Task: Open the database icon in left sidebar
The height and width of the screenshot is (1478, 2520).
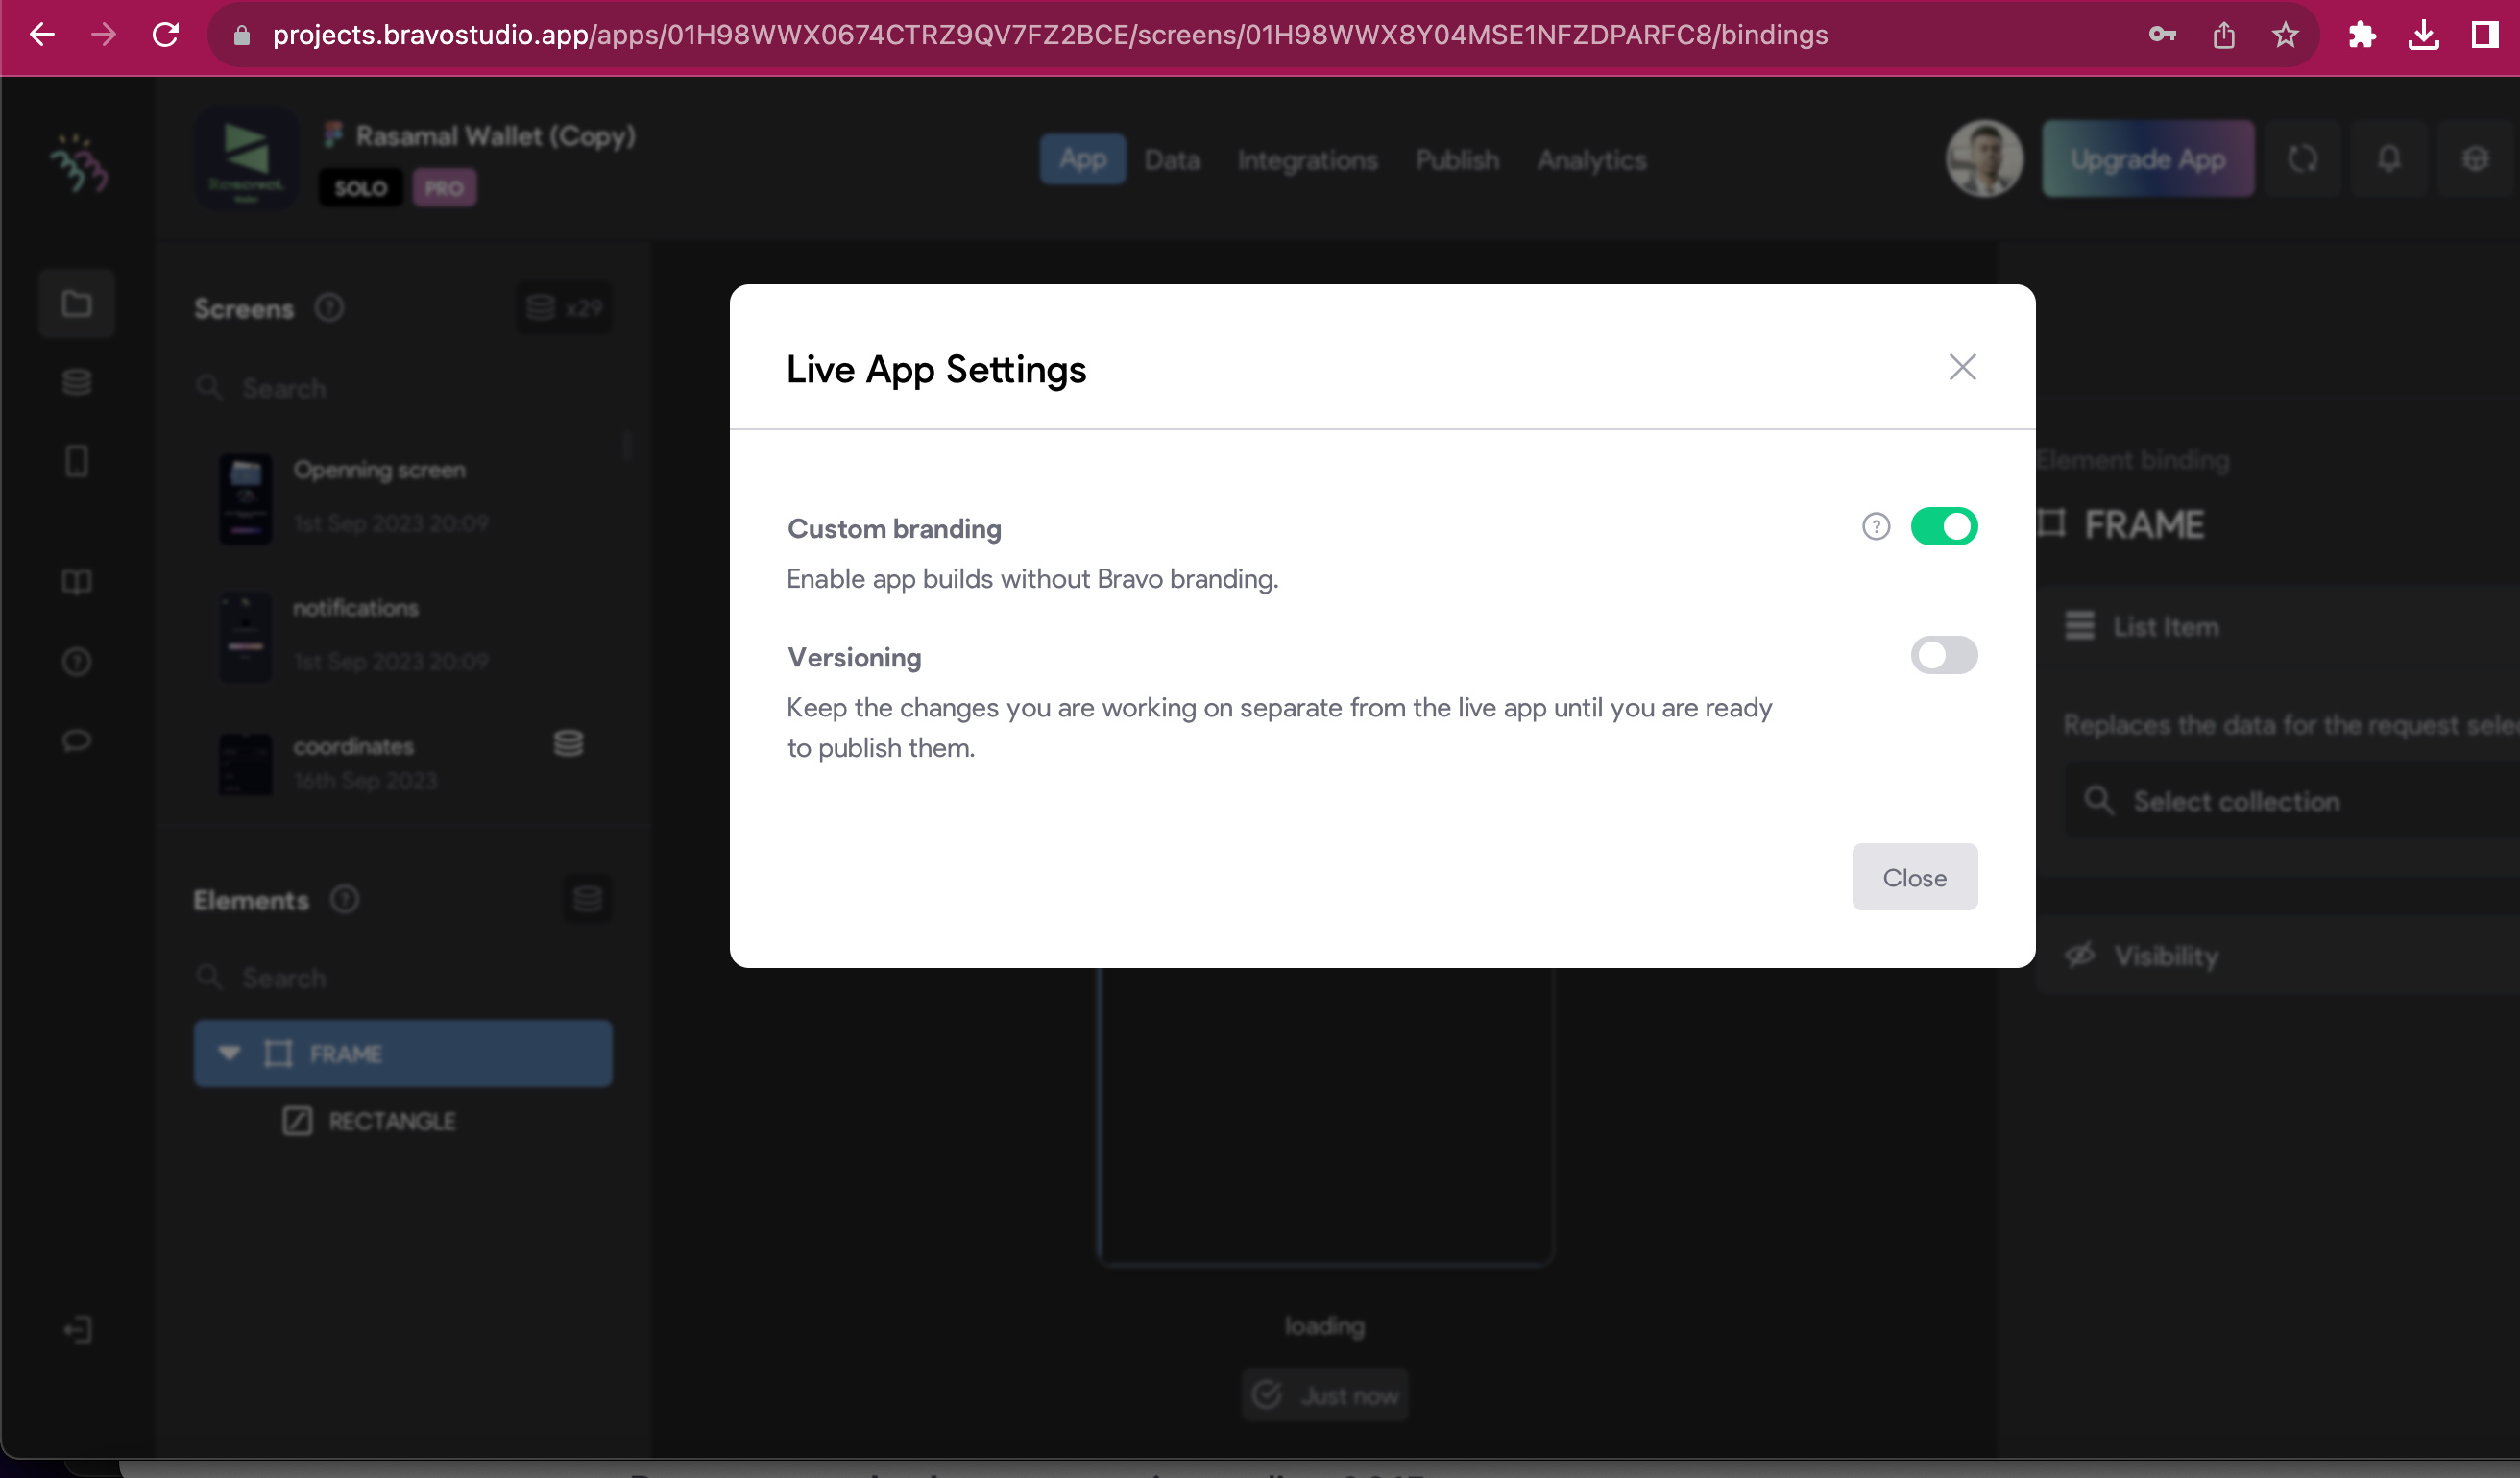Action: 77,382
